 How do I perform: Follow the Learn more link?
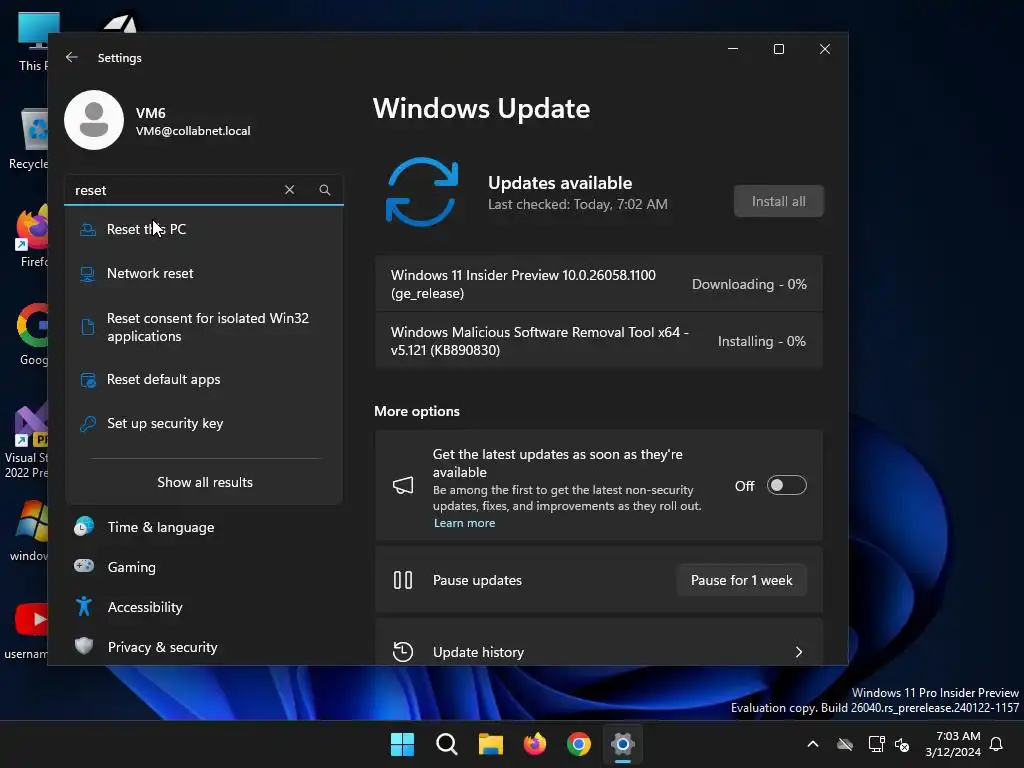click(464, 523)
